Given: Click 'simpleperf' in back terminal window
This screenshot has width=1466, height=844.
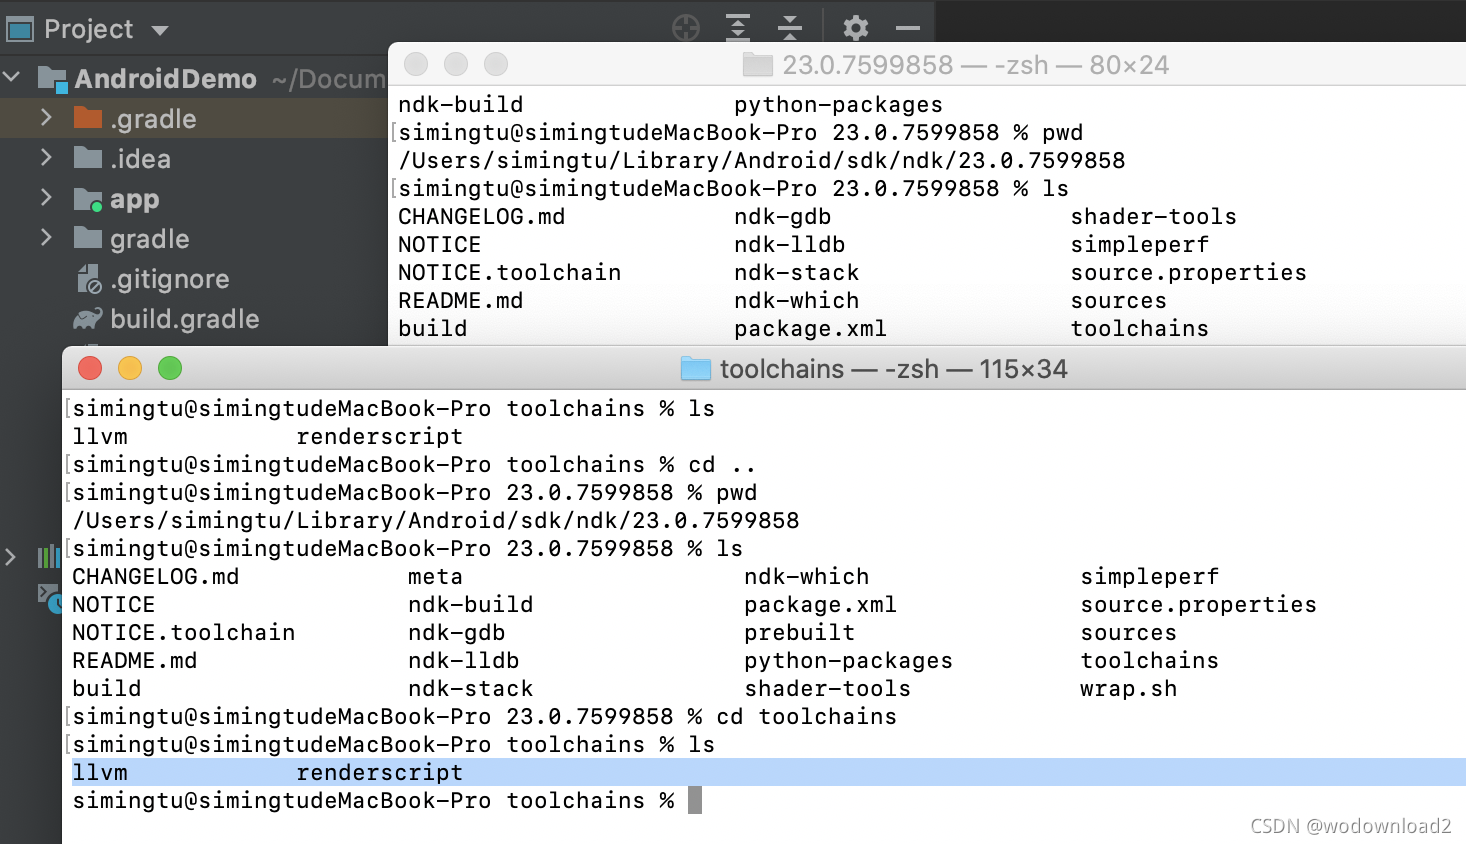Looking at the screenshot, I should [x=1140, y=244].
